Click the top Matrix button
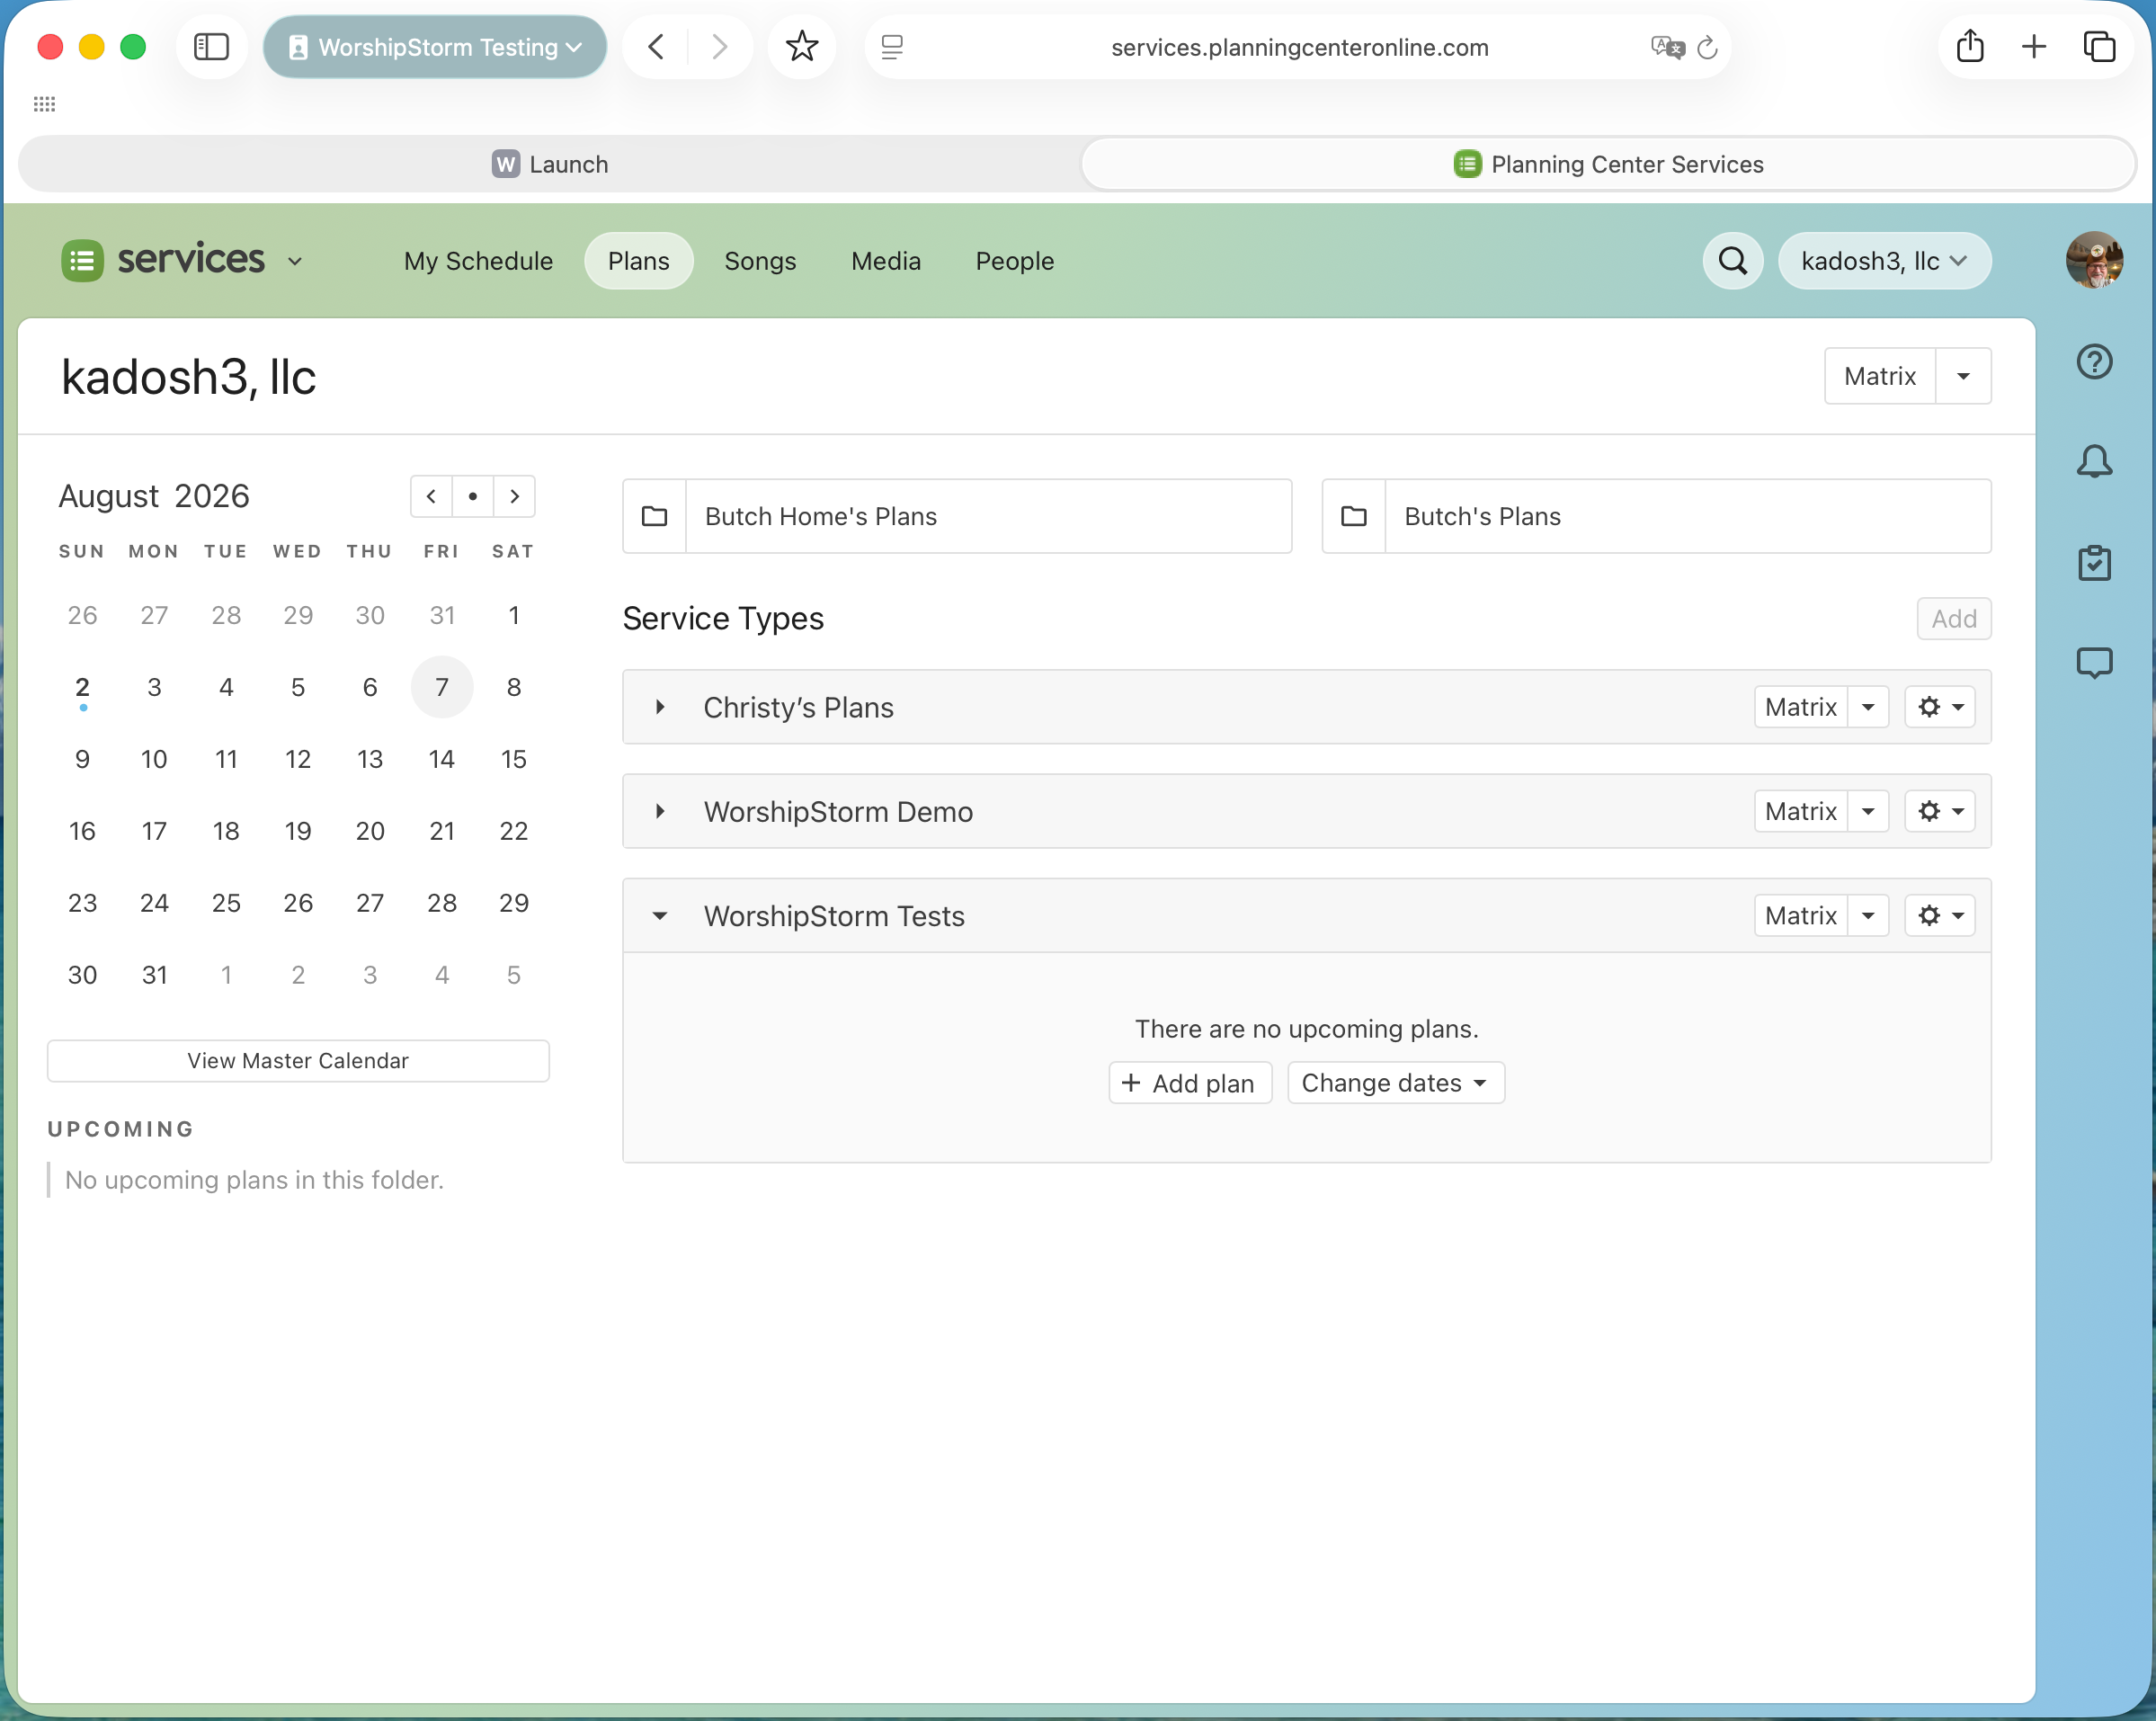 click(1880, 376)
